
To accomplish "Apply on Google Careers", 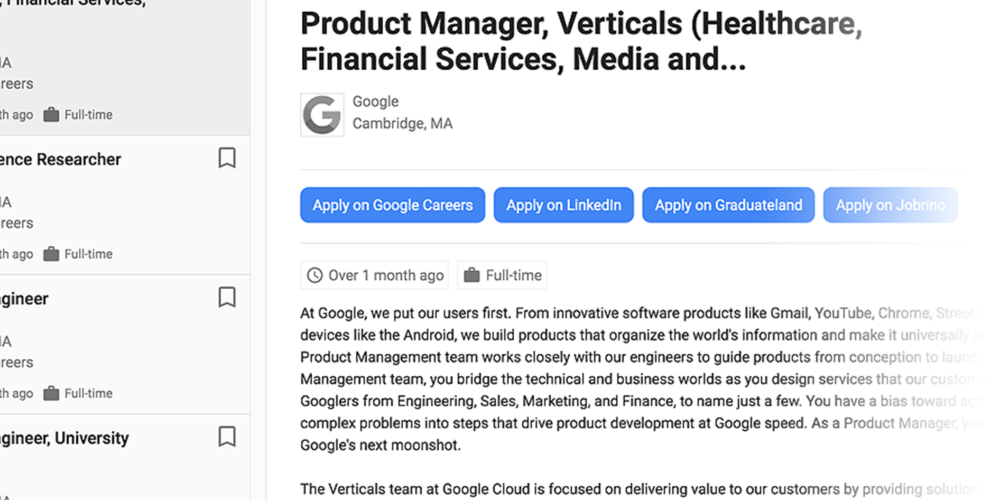I will pyautogui.click(x=392, y=205).
